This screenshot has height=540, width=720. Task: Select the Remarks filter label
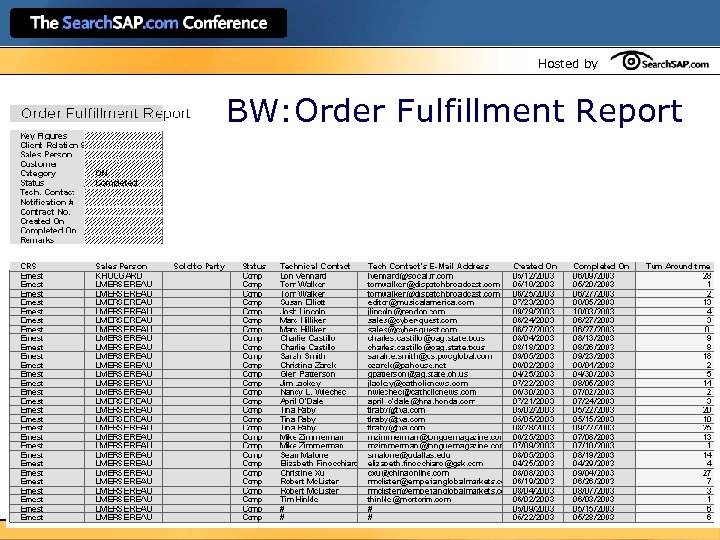click(x=37, y=240)
